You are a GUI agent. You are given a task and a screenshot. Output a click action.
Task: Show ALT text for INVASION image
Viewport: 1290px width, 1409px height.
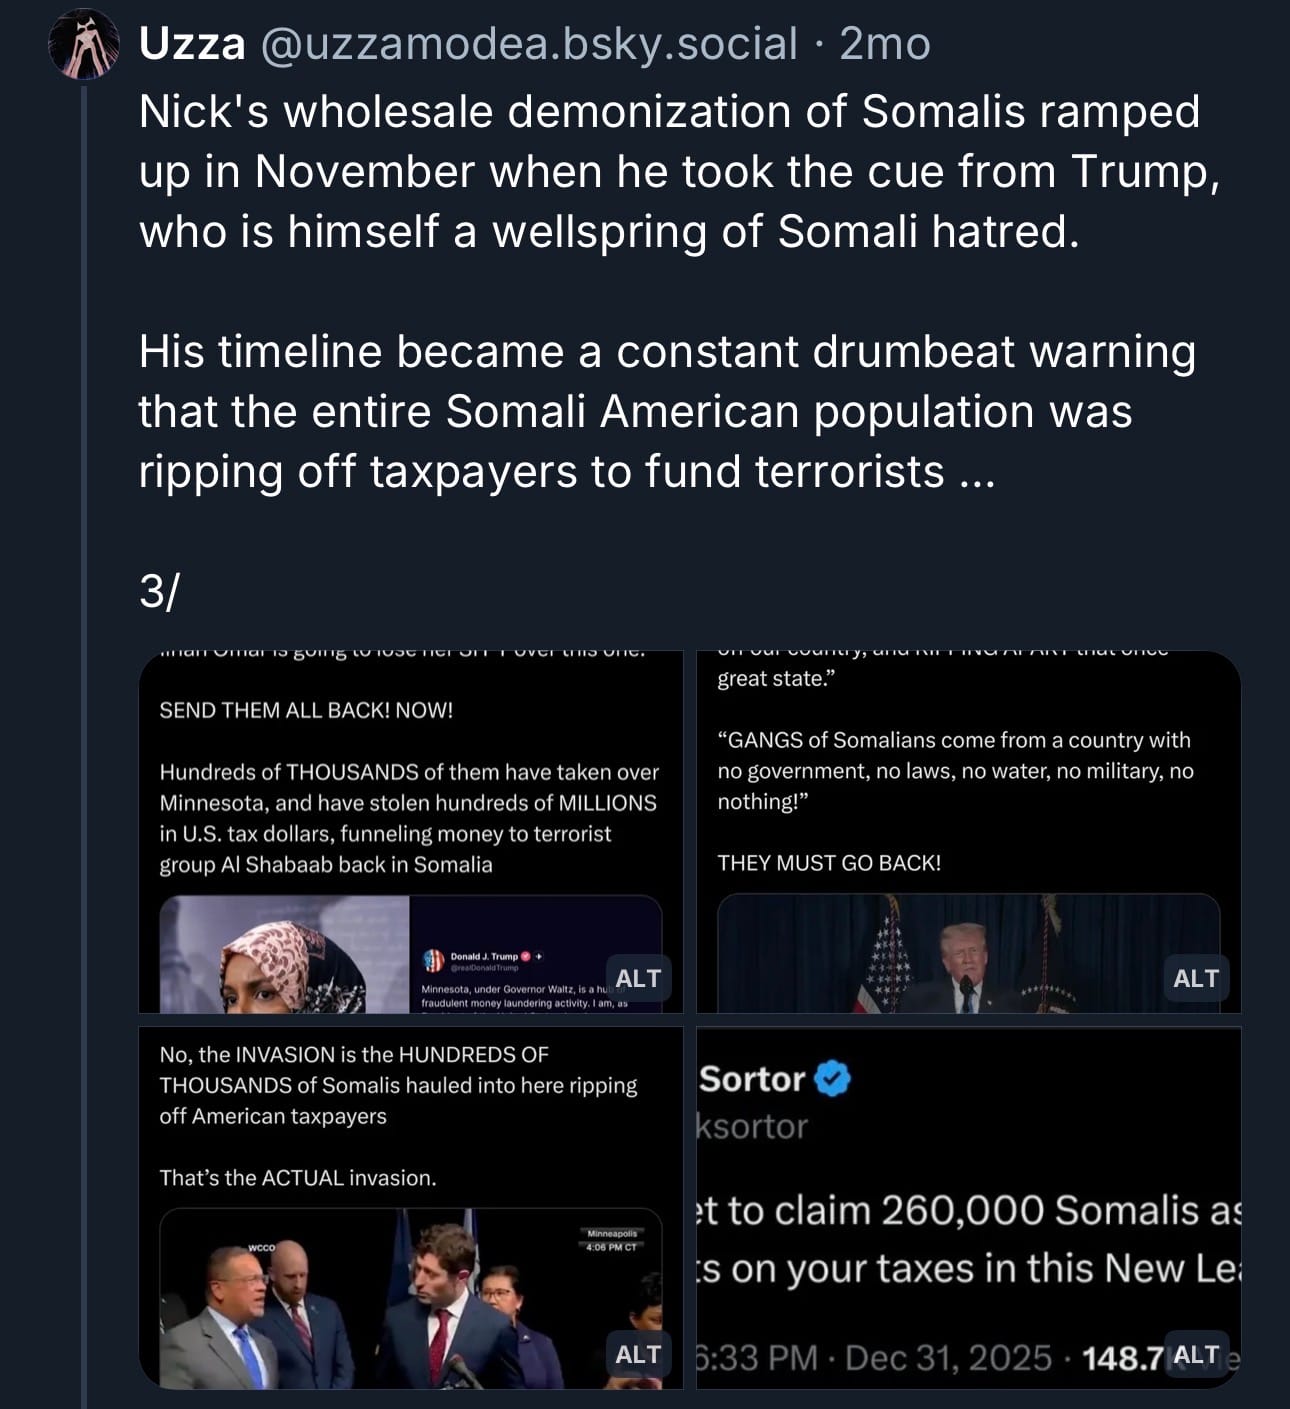tap(637, 1354)
